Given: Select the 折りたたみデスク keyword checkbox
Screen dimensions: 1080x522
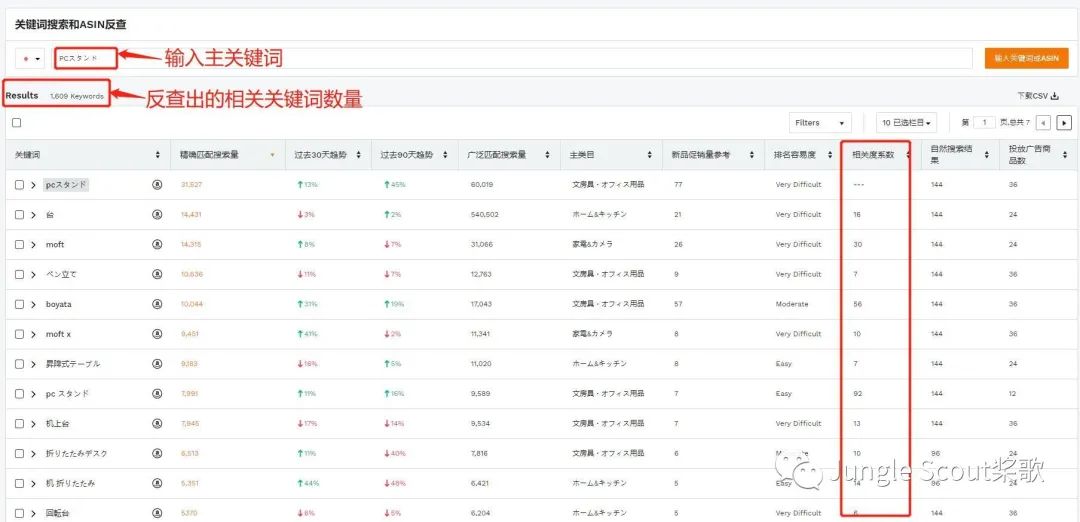Looking at the screenshot, I should pos(19,453).
